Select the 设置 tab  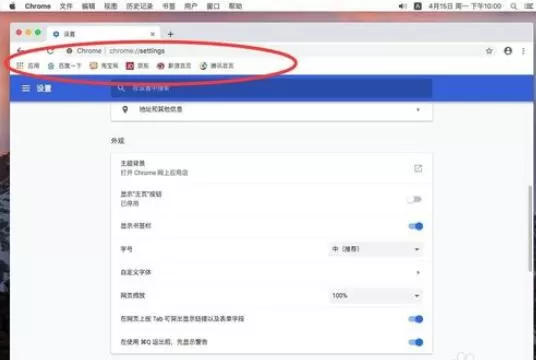click(103, 34)
